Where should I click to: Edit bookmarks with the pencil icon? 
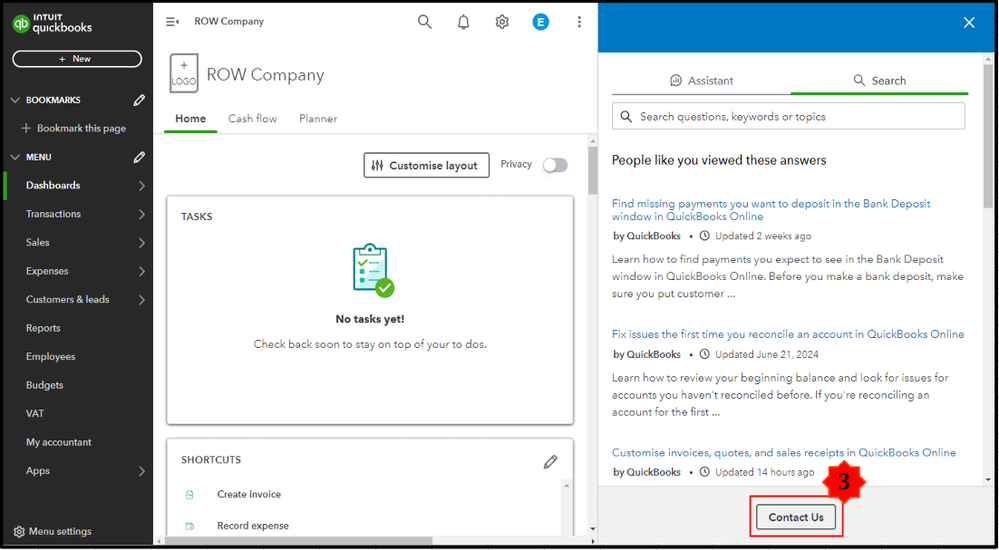pos(139,100)
